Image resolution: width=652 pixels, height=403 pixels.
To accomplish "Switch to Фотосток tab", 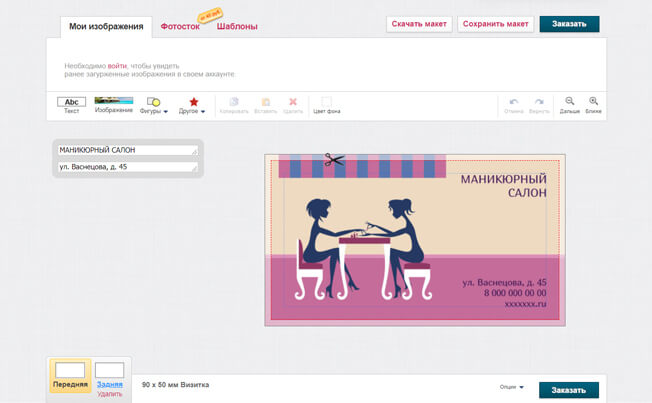I will (180, 27).
